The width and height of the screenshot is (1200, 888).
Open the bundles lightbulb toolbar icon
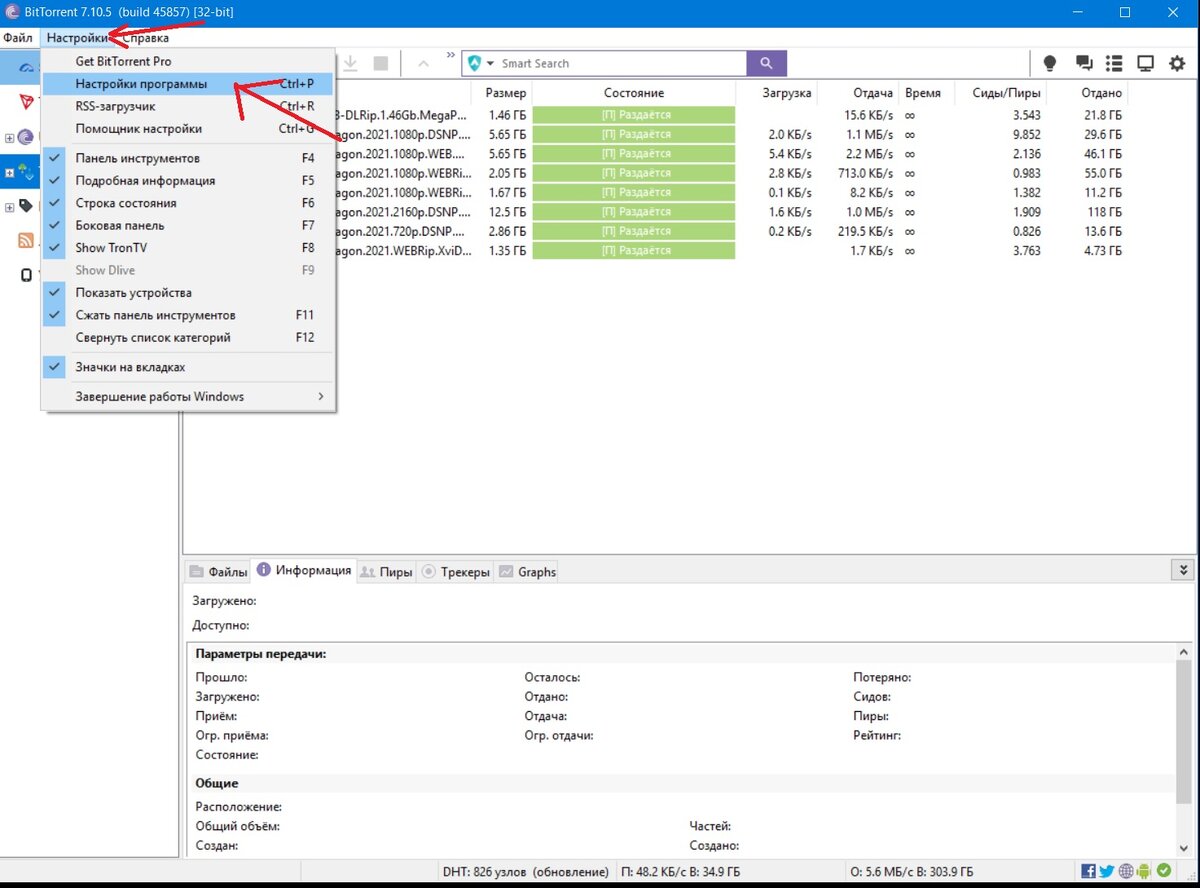pos(1050,63)
